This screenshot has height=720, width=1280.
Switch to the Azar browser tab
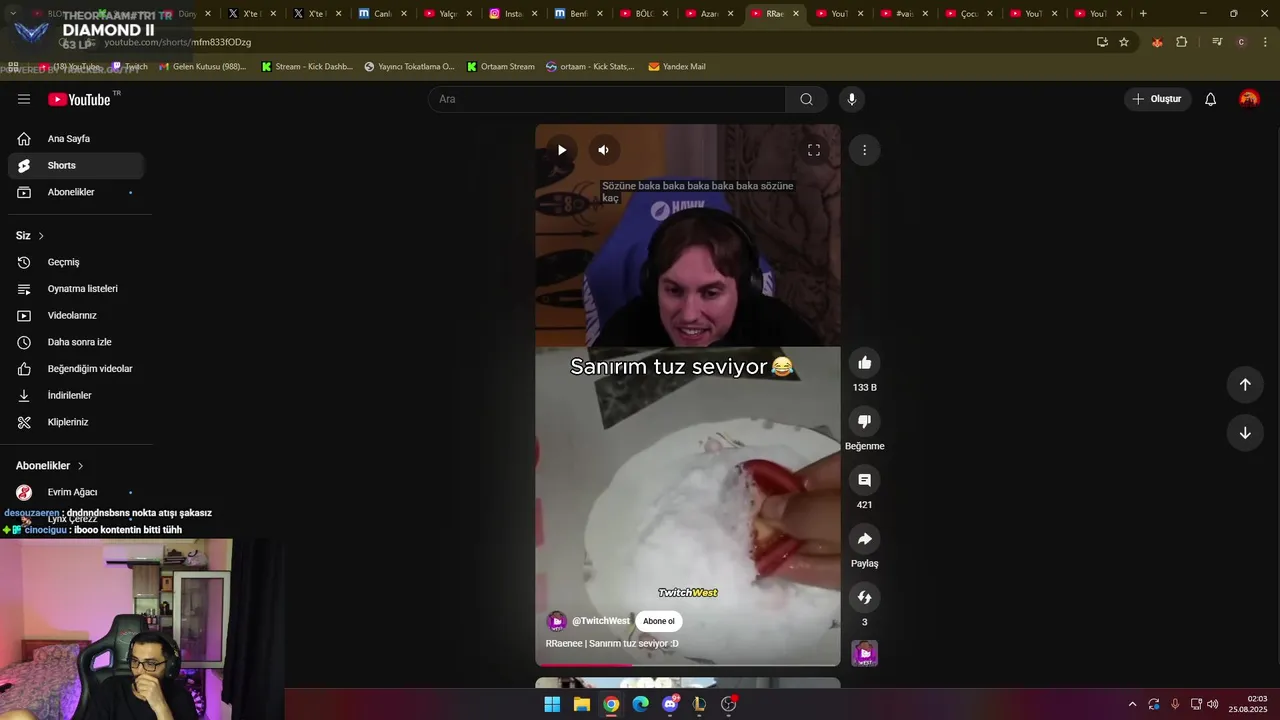coord(708,14)
